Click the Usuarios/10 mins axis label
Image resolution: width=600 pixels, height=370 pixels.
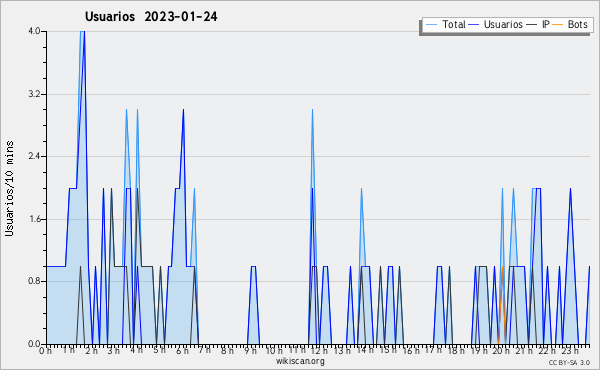[x=9, y=188]
